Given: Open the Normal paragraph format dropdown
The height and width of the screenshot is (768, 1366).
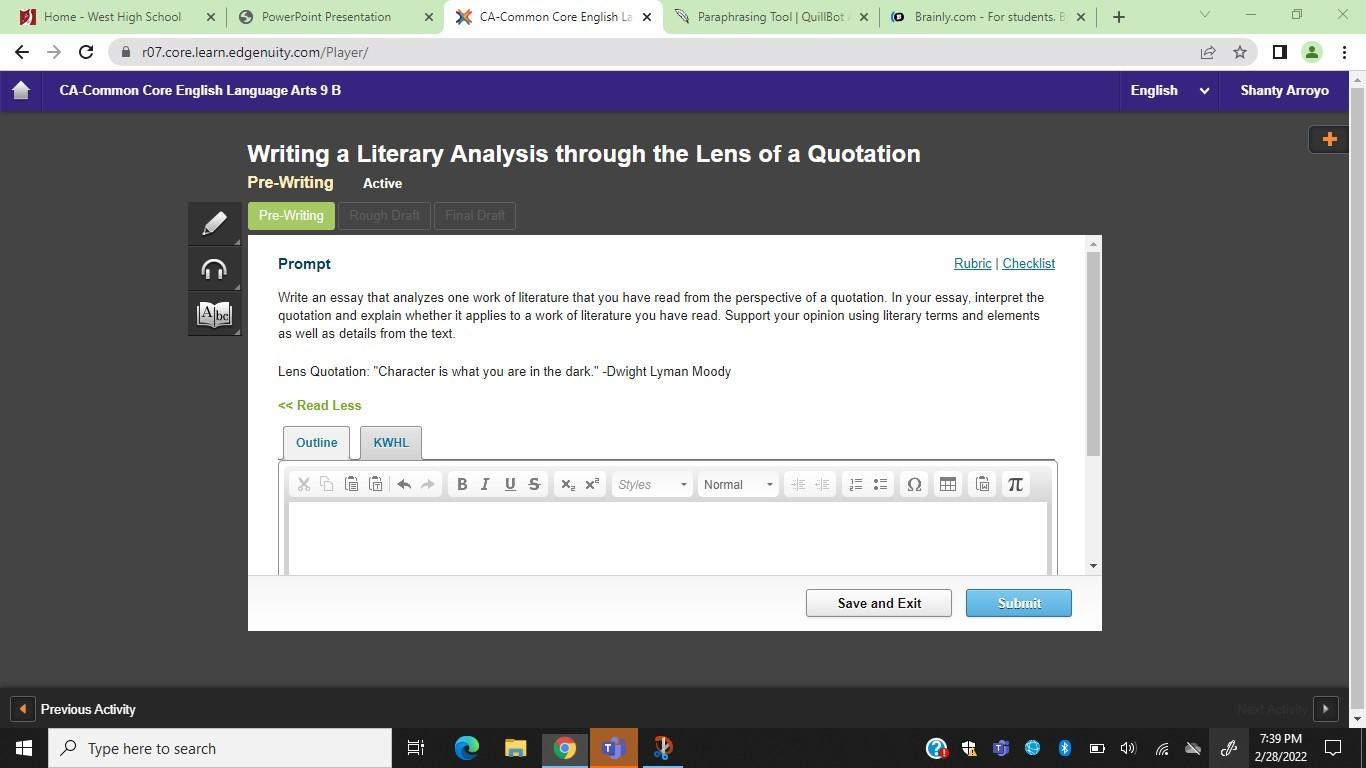Looking at the screenshot, I should [x=738, y=484].
